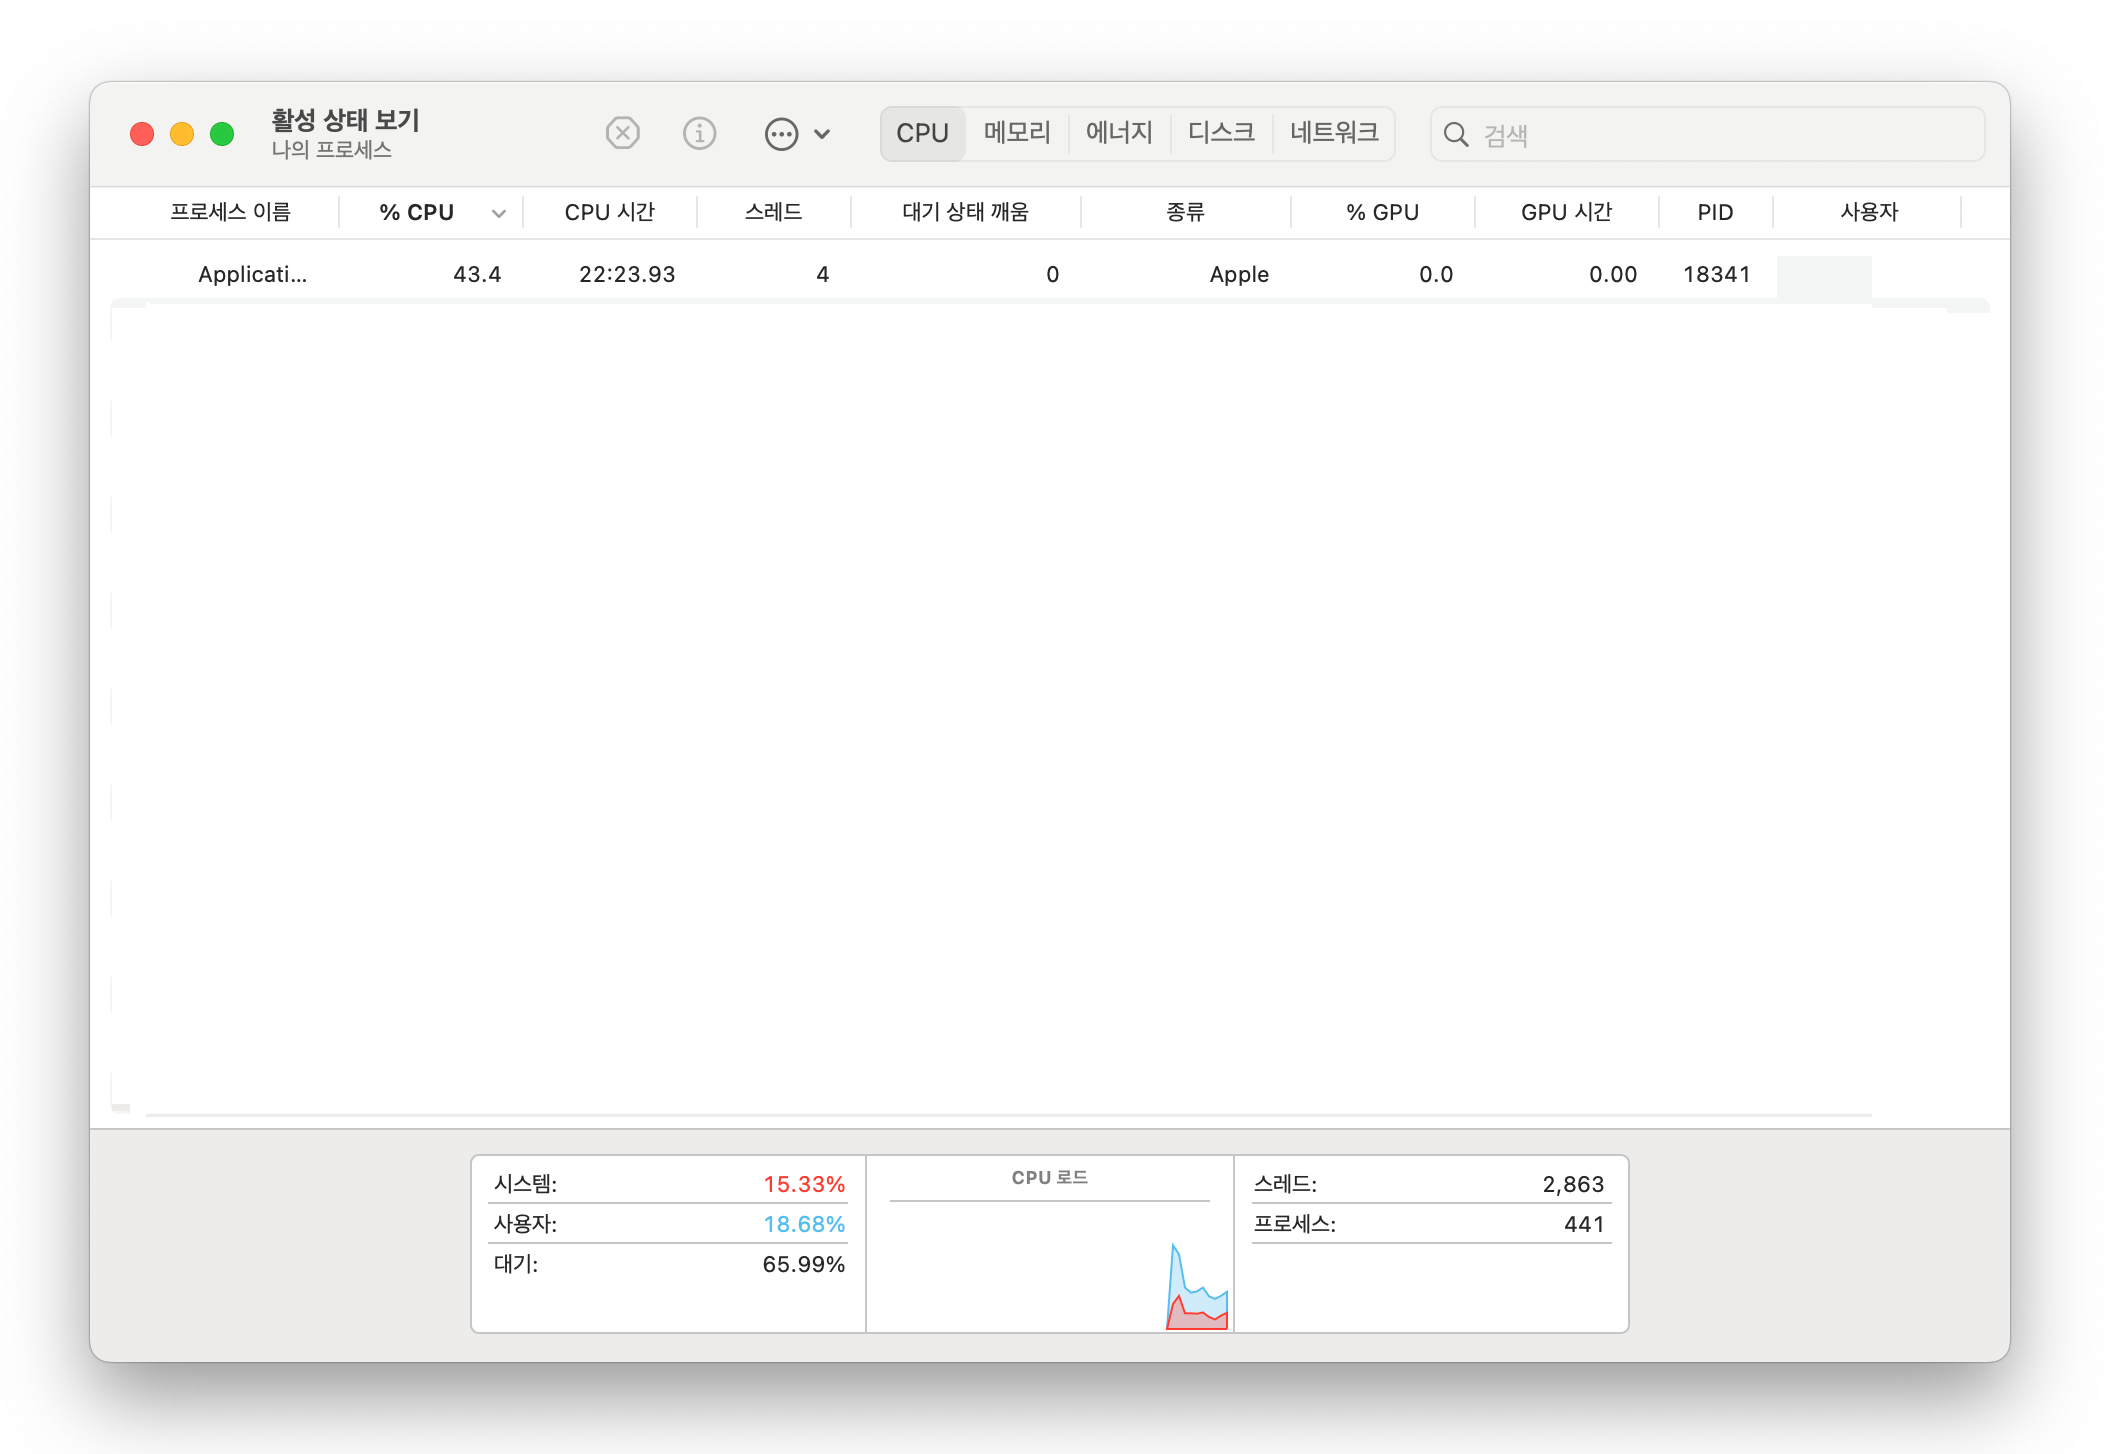Sort by % GPU column header
2104x1454 pixels.
click(x=1382, y=212)
